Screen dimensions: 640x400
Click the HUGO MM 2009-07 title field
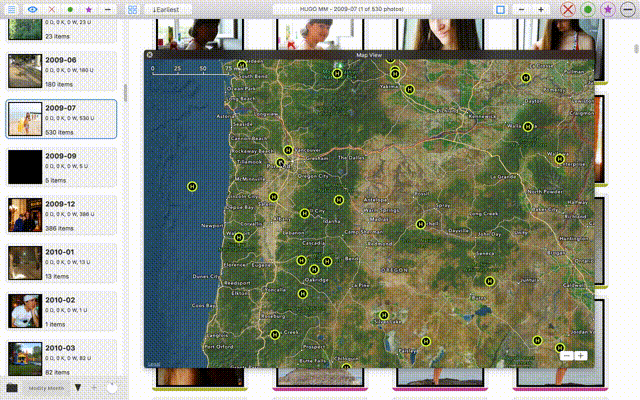352,9
